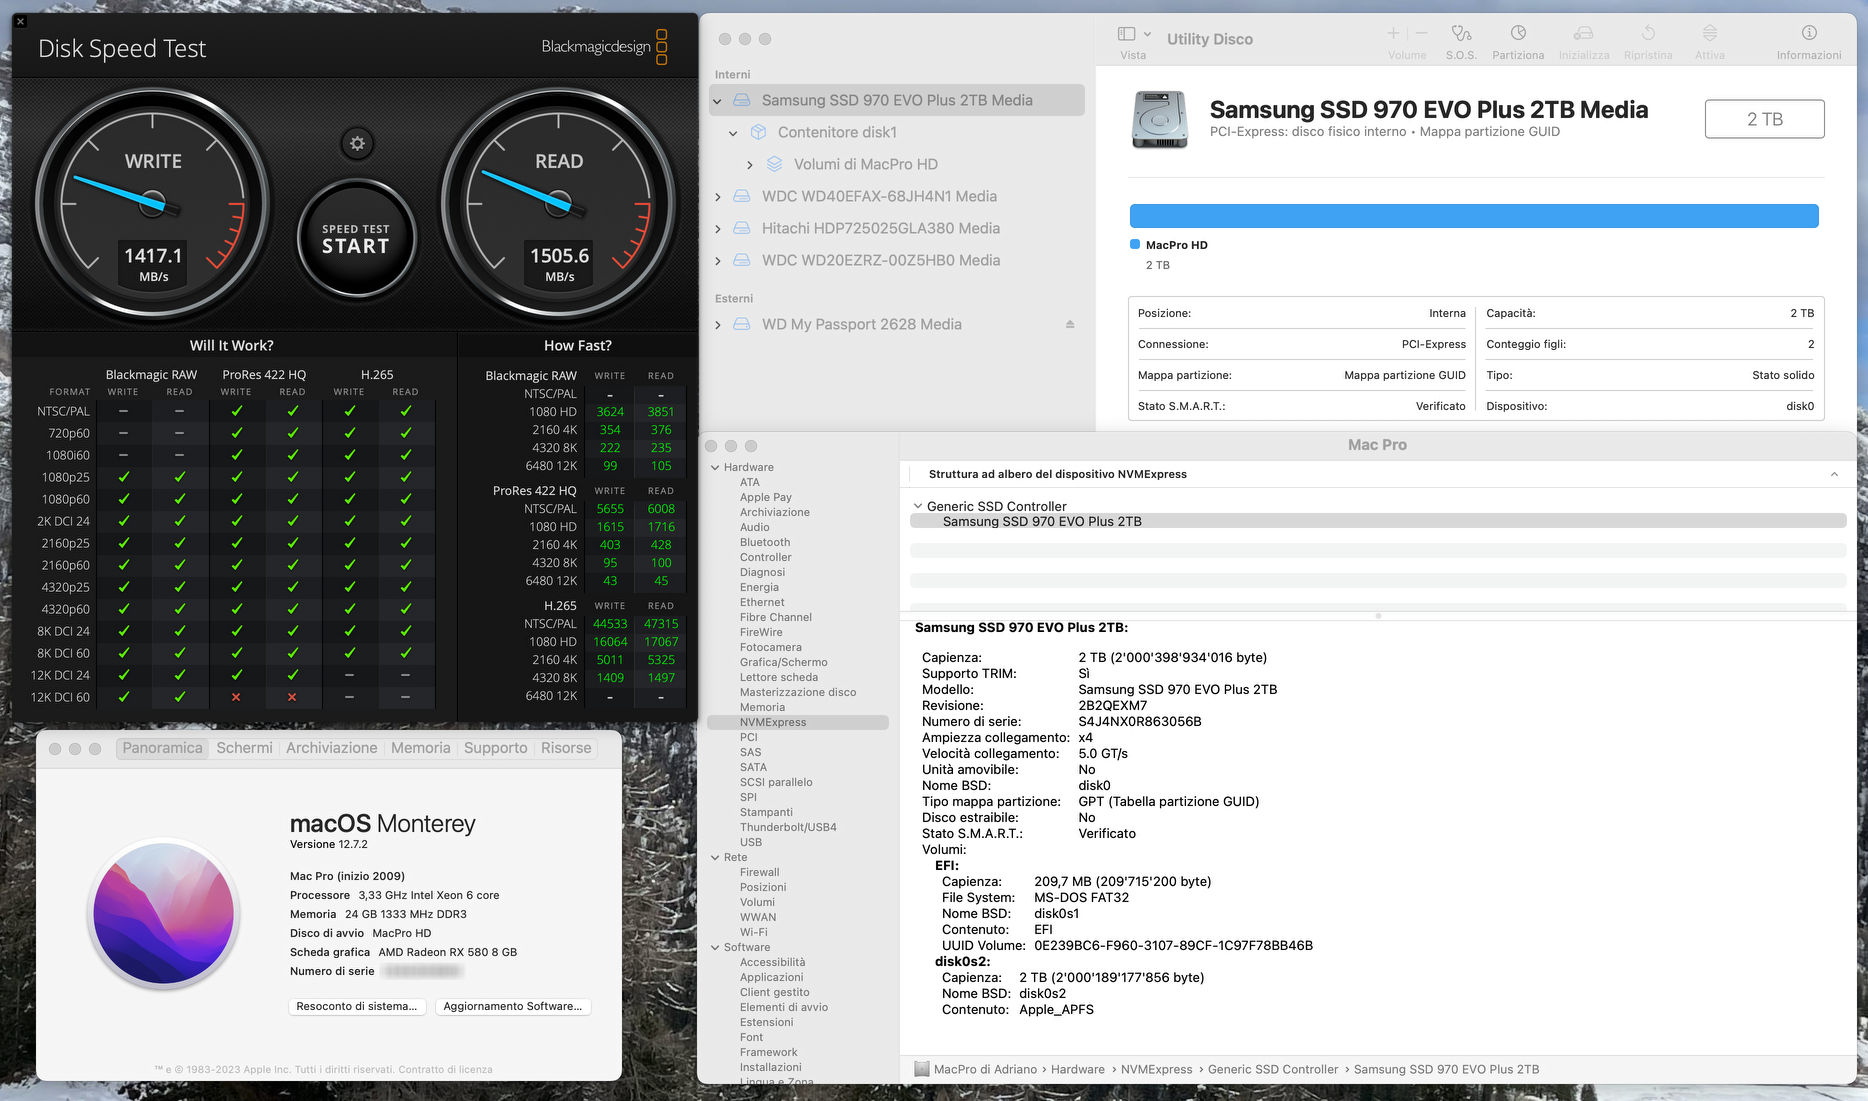The height and width of the screenshot is (1101, 1868).
Task: Expand Volumi di MacPro HD
Action: [750, 165]
